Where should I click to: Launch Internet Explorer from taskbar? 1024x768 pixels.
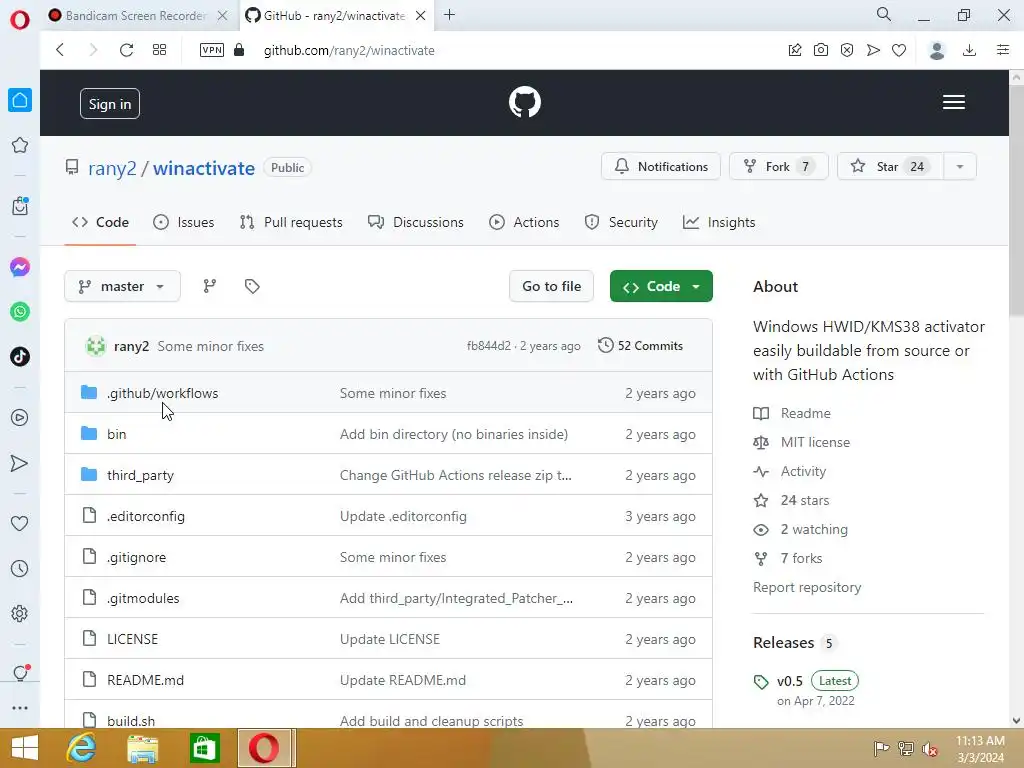(x=82, y=748)
